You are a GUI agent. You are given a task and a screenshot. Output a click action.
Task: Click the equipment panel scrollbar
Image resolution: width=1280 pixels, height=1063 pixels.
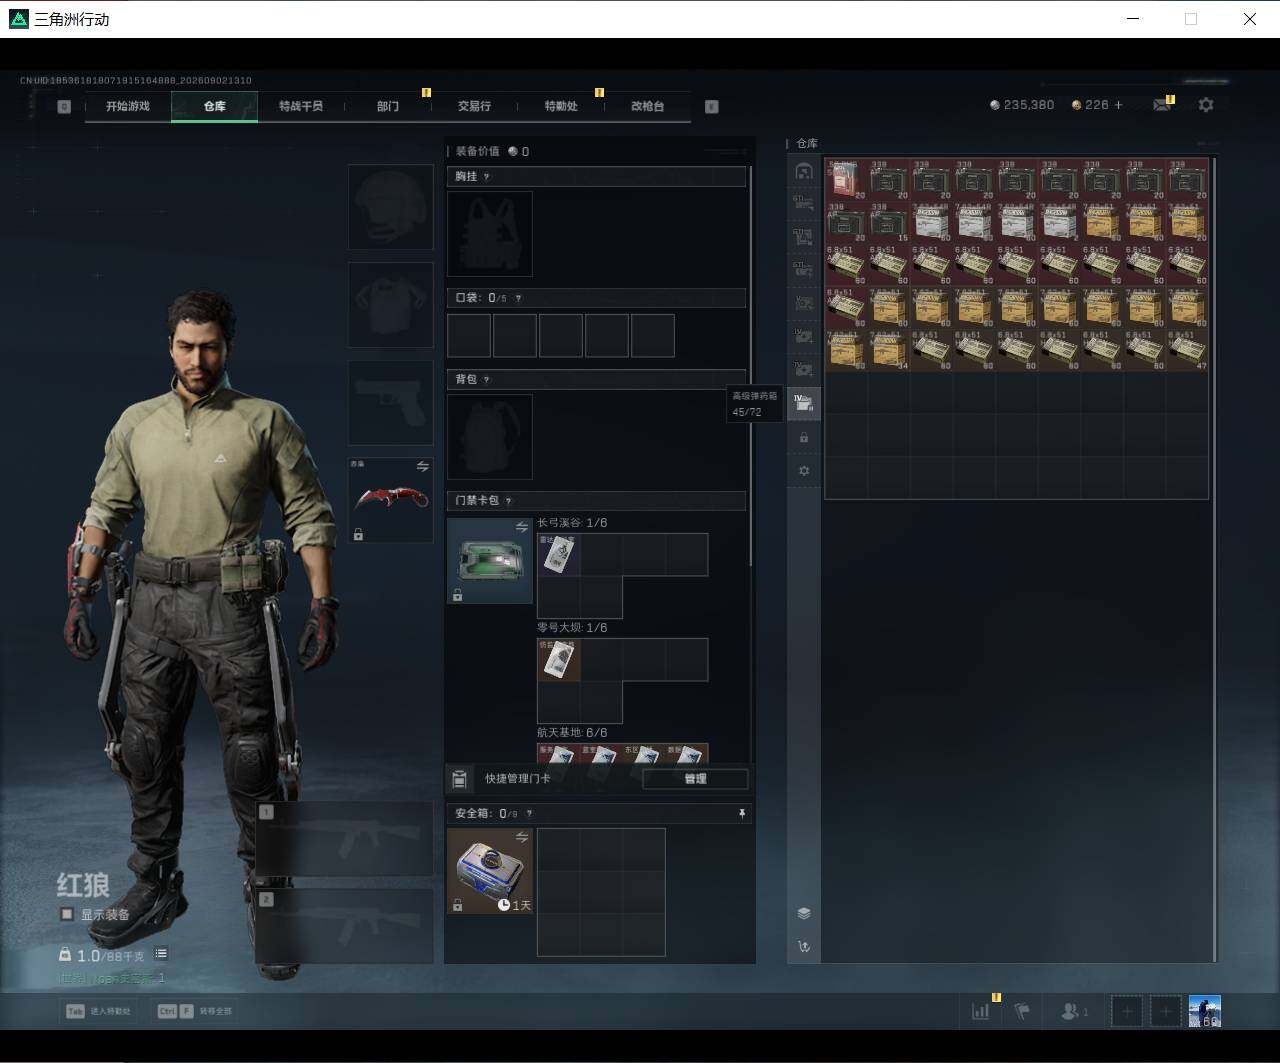click(751, 365)
